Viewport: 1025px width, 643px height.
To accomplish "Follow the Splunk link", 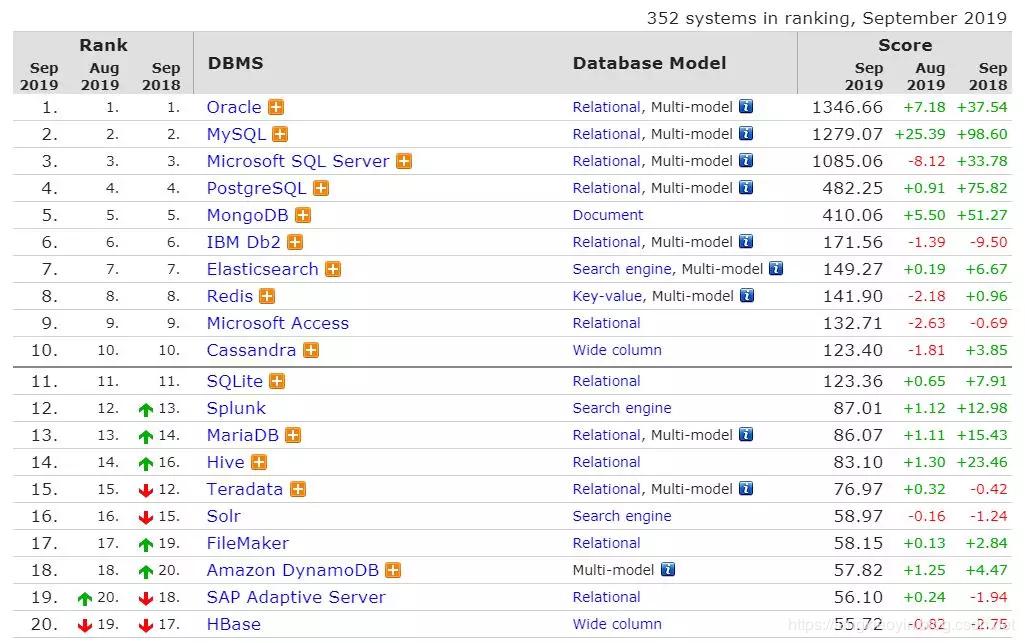I will (237, 408).
